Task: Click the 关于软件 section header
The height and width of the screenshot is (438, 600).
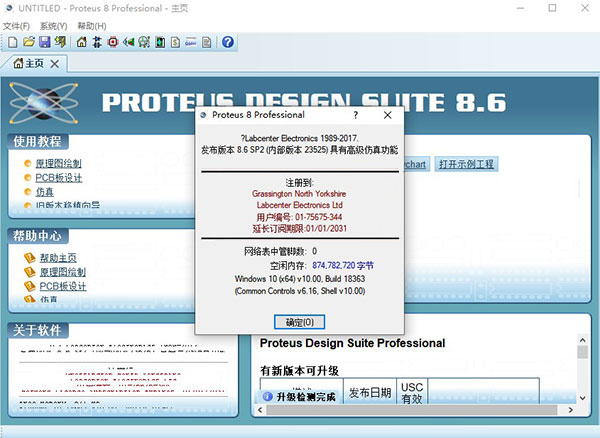Action: pyautogui.click(x=38, y=330)
